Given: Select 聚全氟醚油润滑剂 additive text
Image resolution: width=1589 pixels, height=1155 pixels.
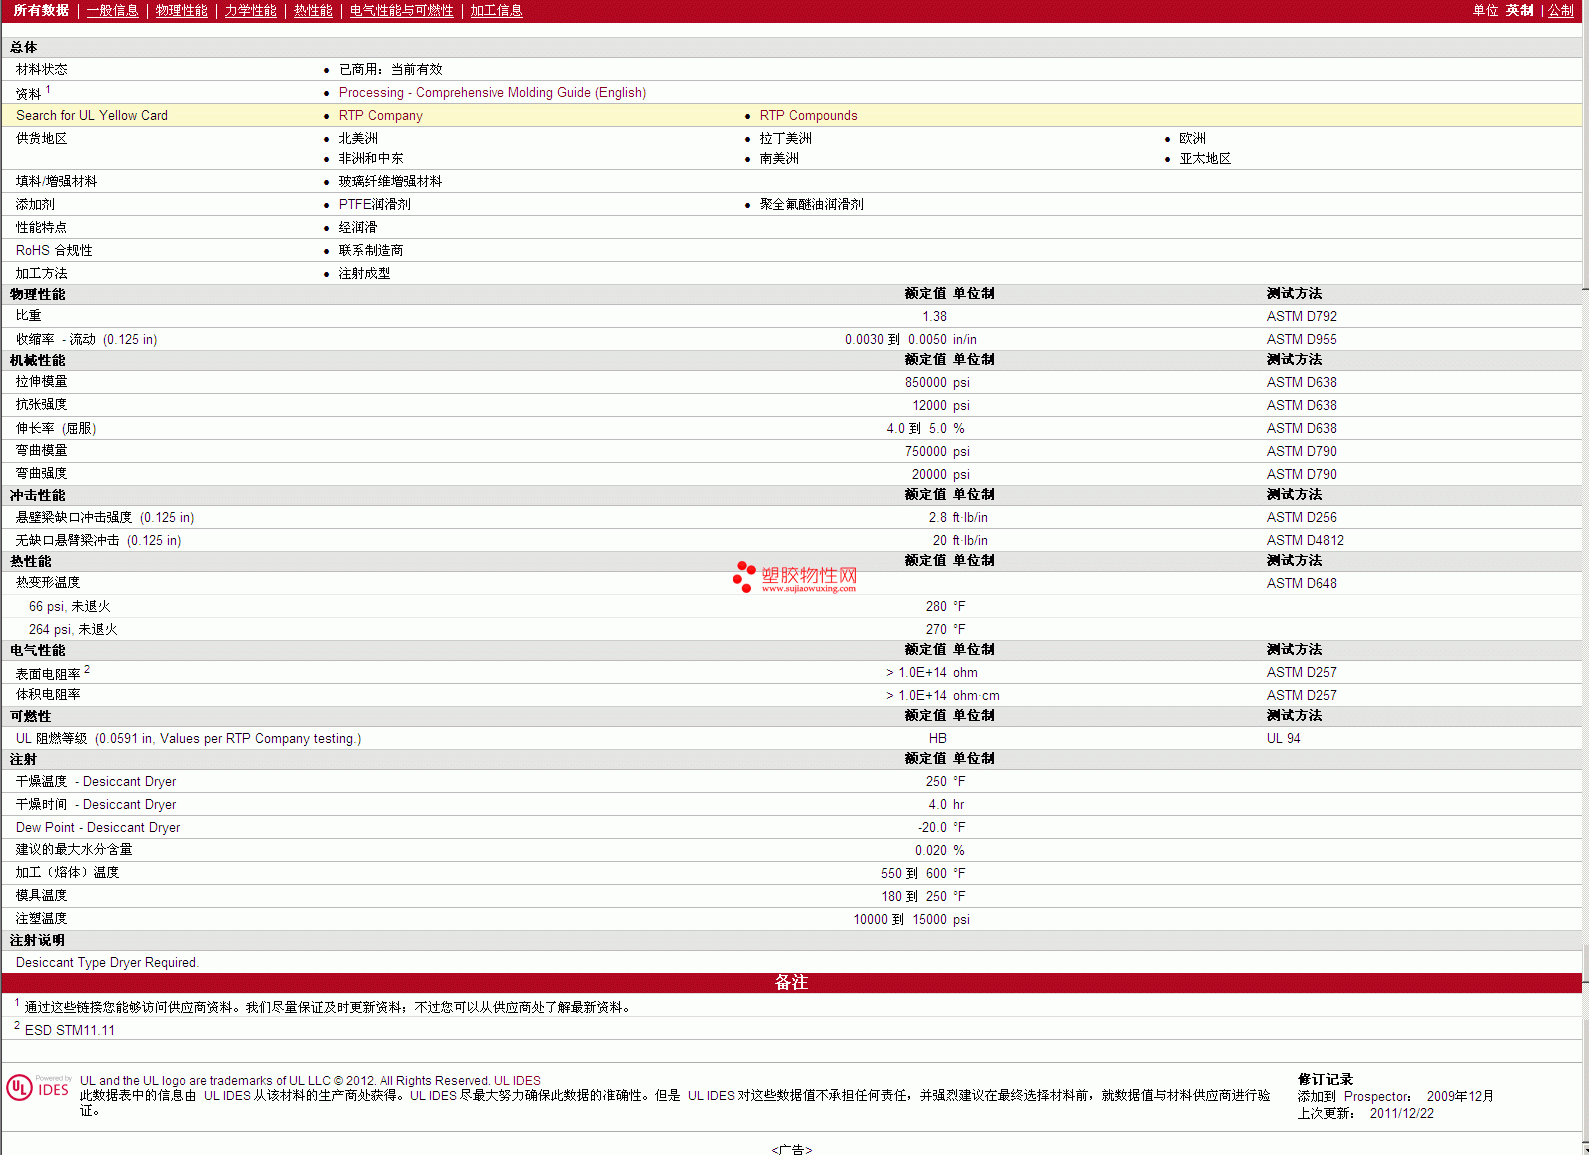Looking at the screenshot, I should tap(811, 204).
